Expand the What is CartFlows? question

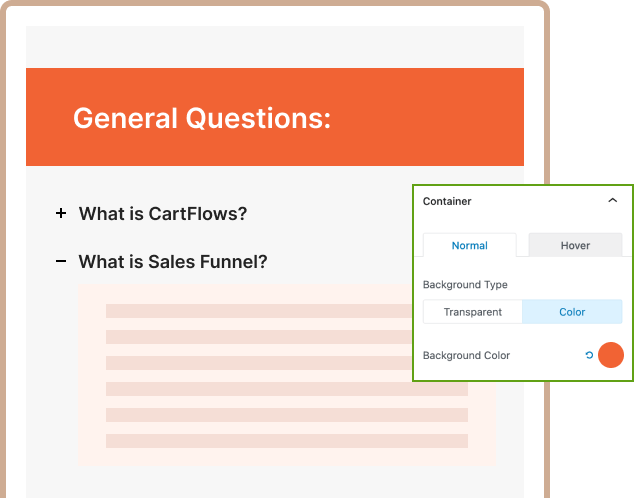click(x=162, y=213)
